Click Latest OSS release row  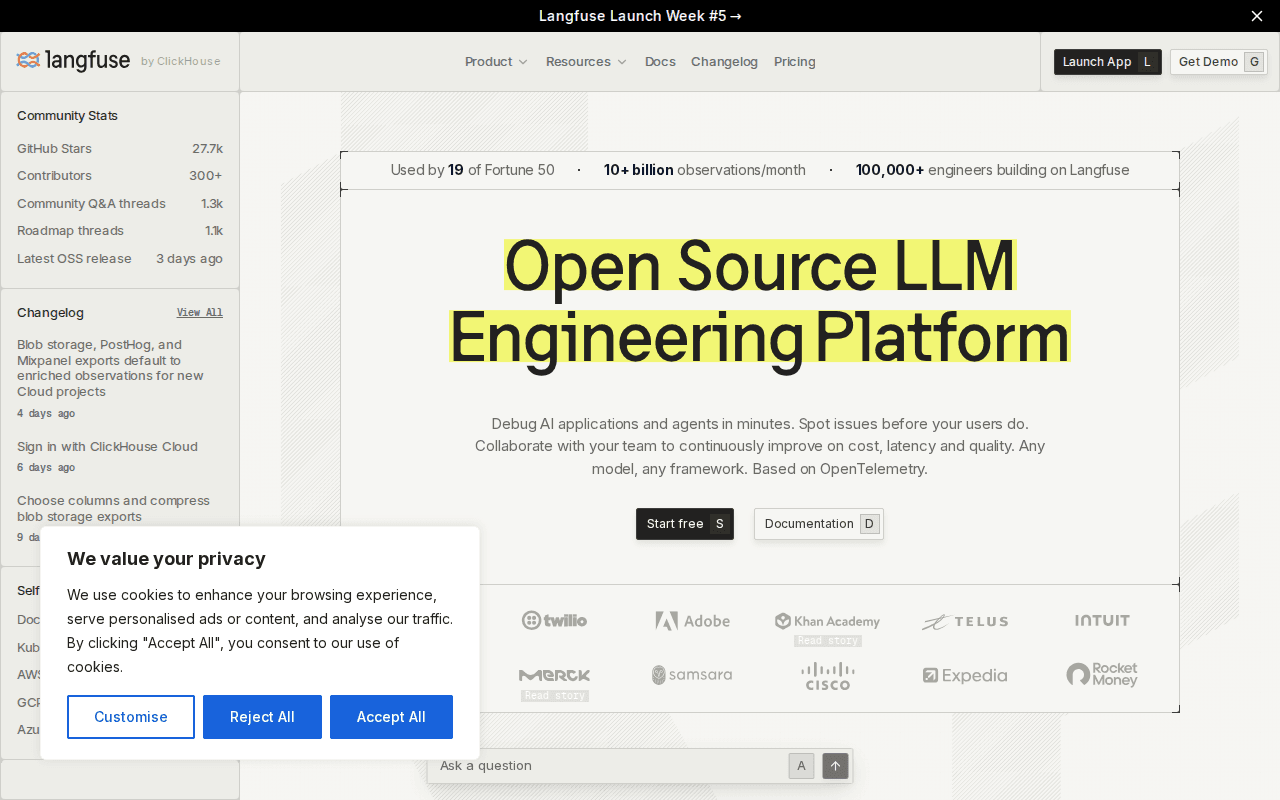tap(120, 259)
